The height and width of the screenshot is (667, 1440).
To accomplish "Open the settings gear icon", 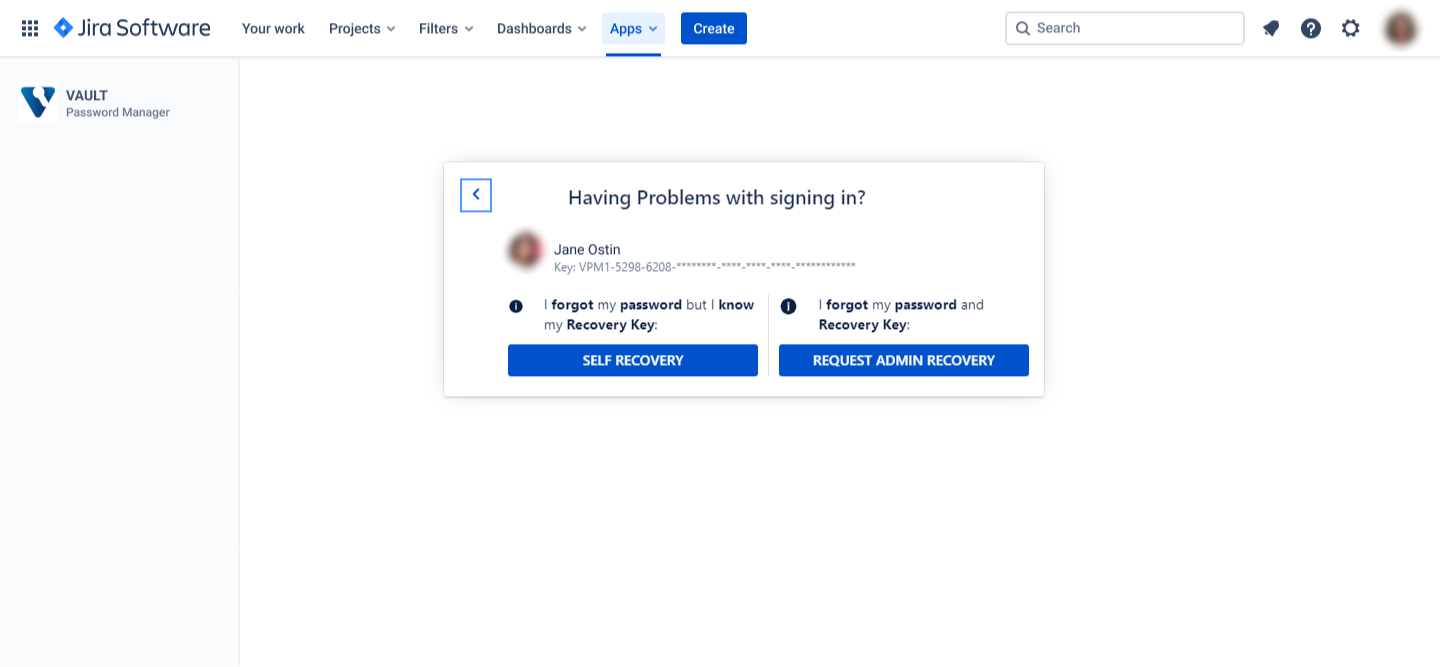I will pyautogui.click(x=1351, y=28).
